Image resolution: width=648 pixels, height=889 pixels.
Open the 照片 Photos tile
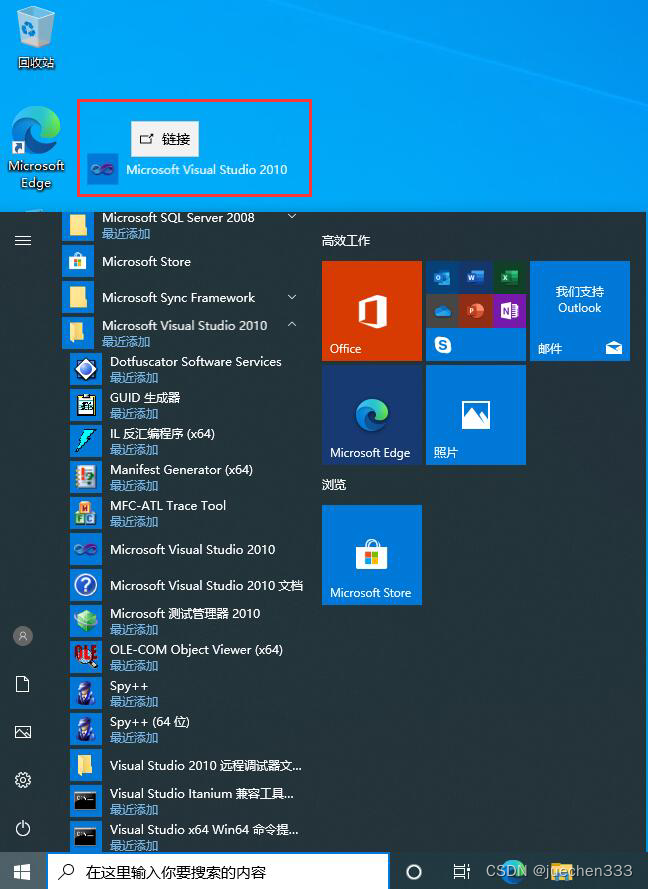click(x=476, y=415)
